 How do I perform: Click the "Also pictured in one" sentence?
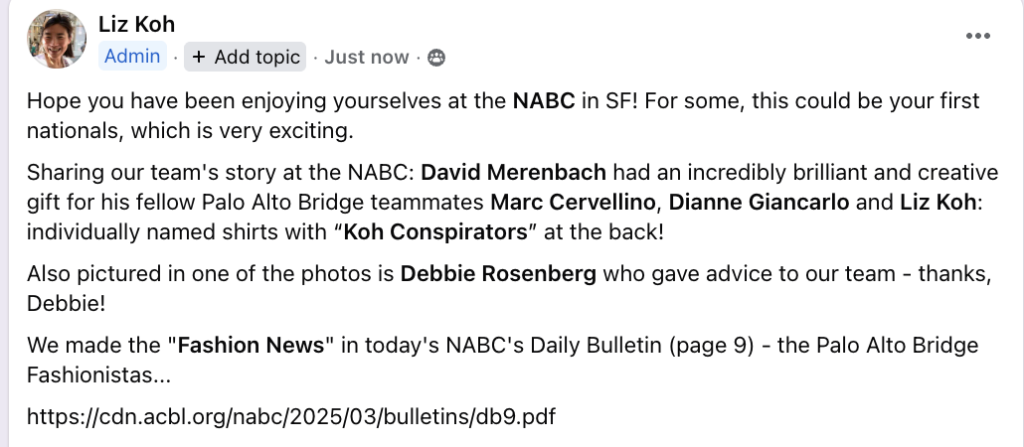[x=210, y=273]
